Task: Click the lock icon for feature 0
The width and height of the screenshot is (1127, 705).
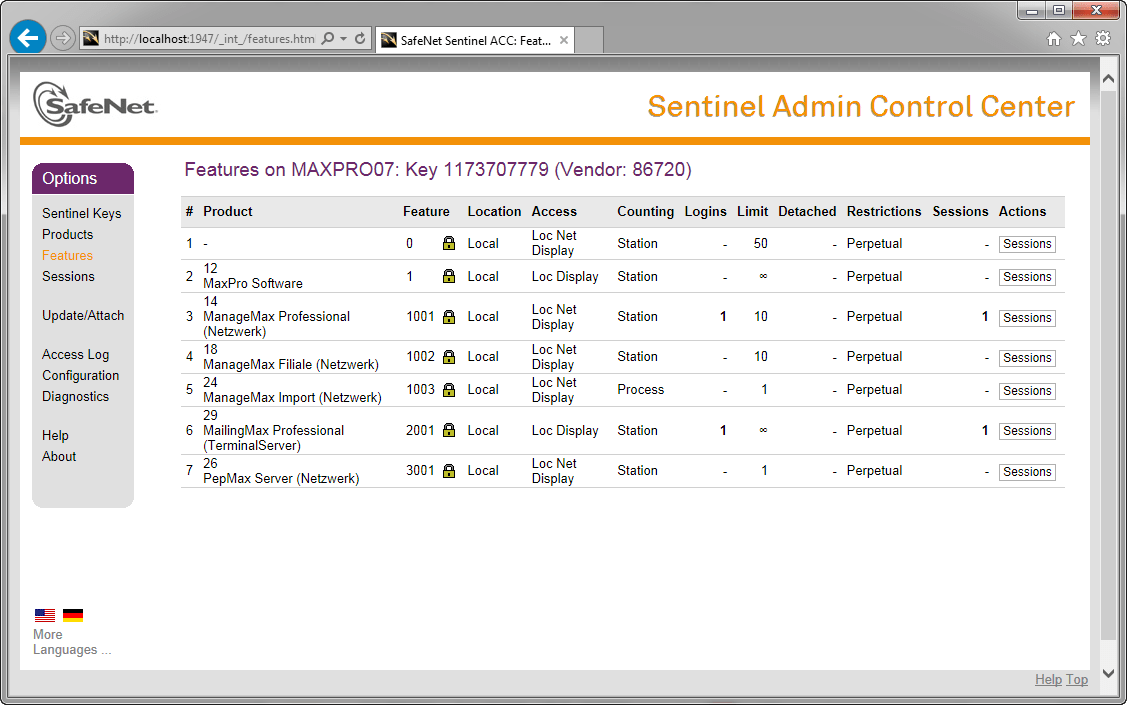Action: click(x=448, y=243)
